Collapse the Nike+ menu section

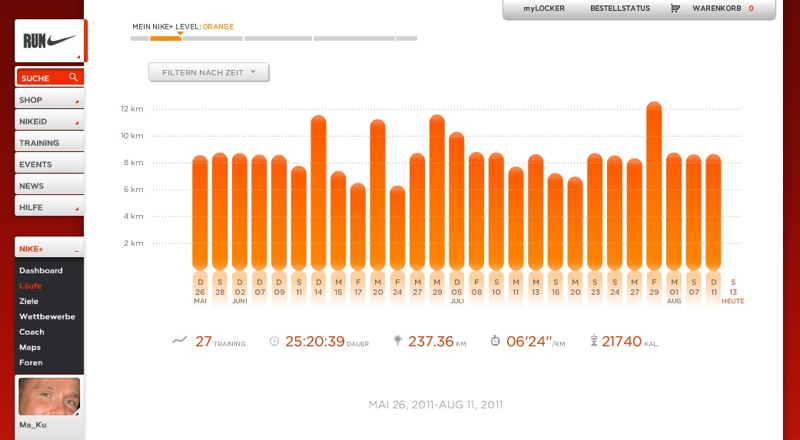49,248
